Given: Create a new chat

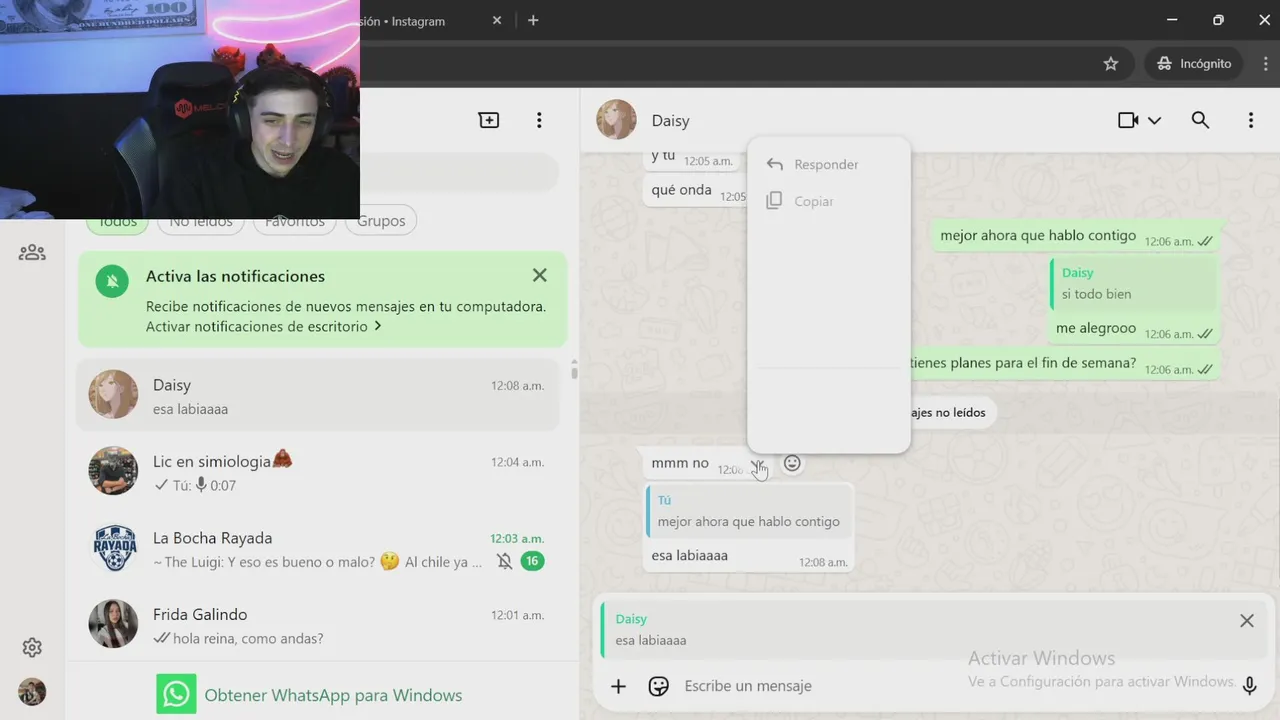Looking at the screenshot, I should pyautogui.click(x=489, y=120).
